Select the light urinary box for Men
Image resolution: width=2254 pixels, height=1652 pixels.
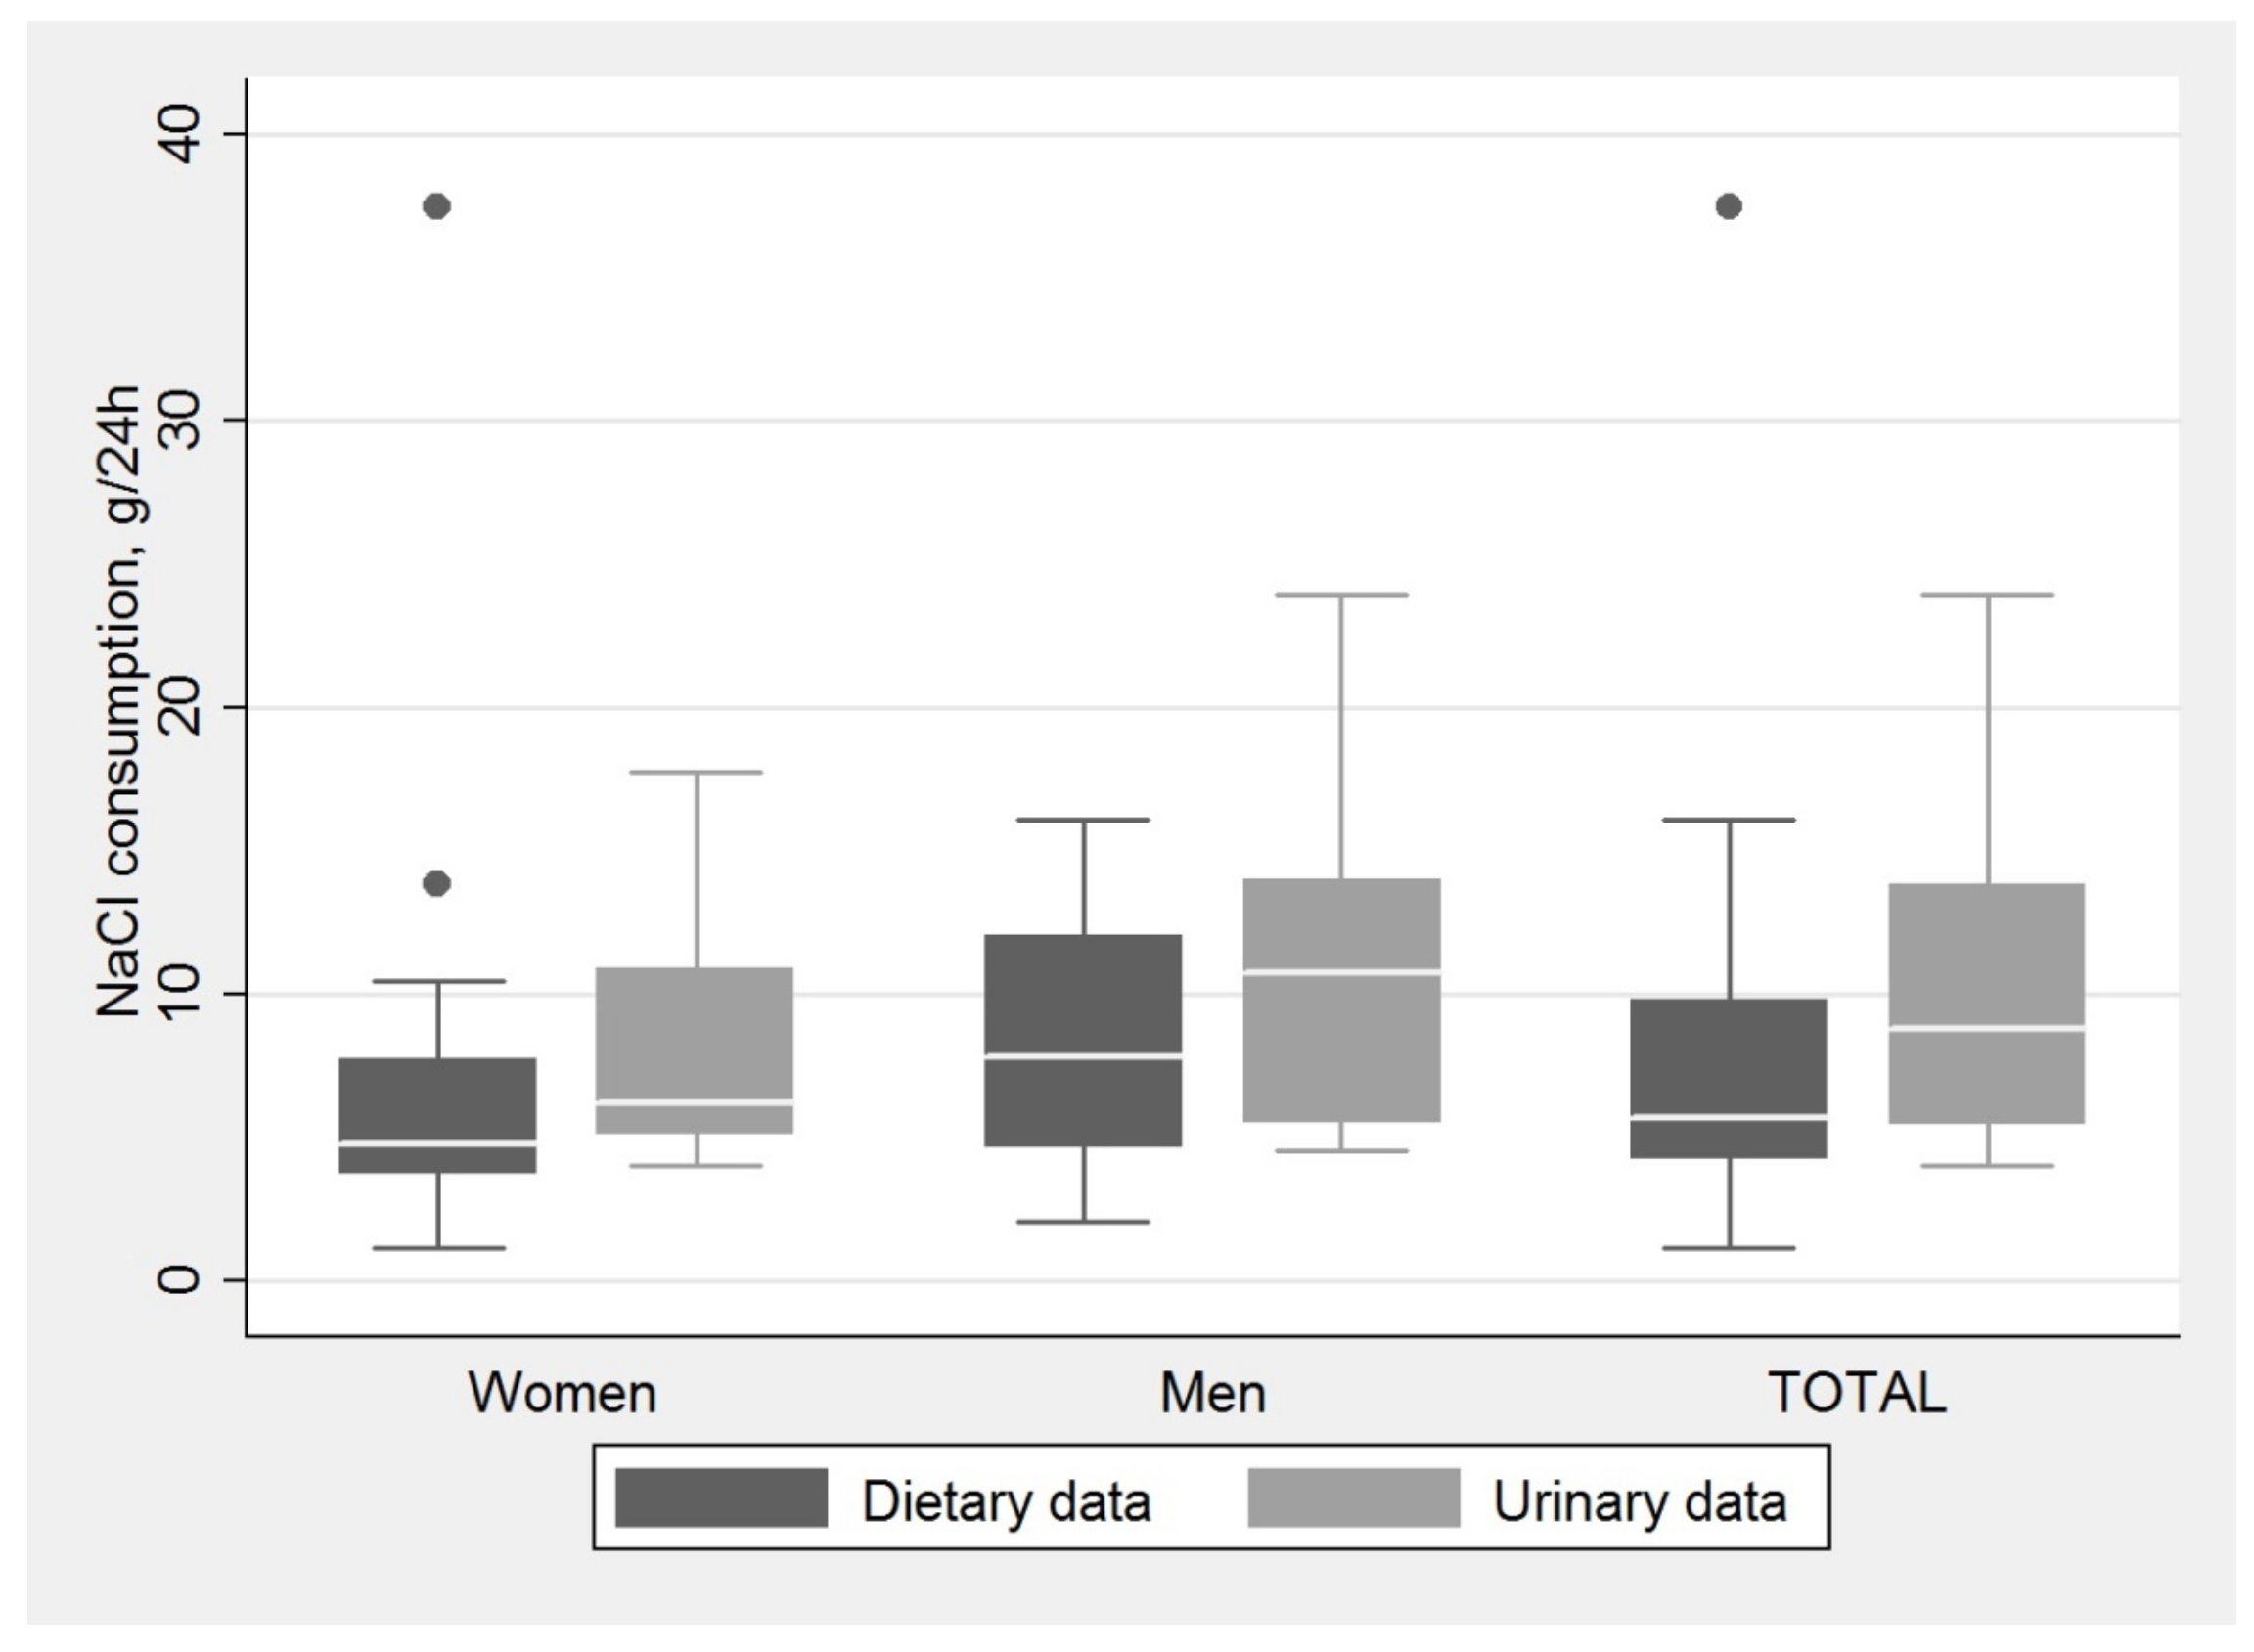[1341, 1000]
